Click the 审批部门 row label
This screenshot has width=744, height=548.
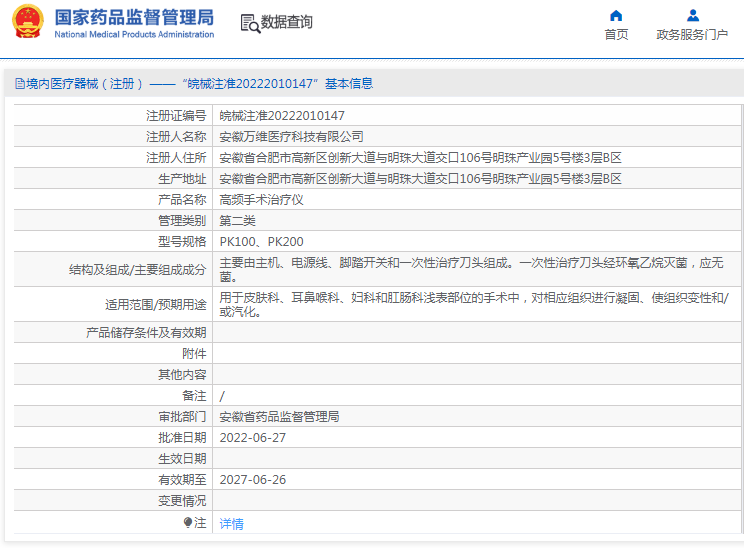[x=182, y=417]
